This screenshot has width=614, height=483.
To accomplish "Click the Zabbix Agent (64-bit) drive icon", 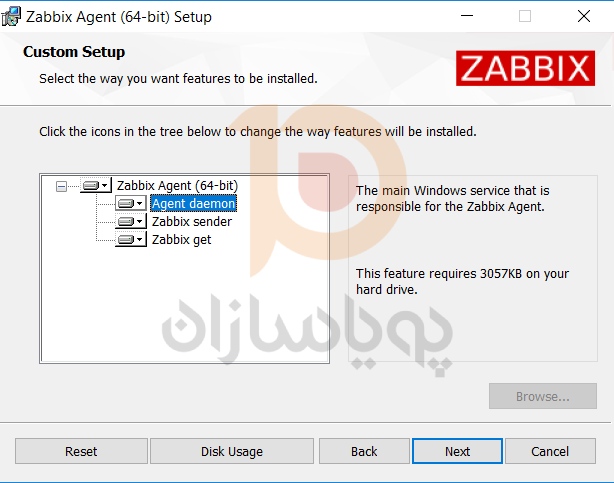I will (x=91, y=185).
